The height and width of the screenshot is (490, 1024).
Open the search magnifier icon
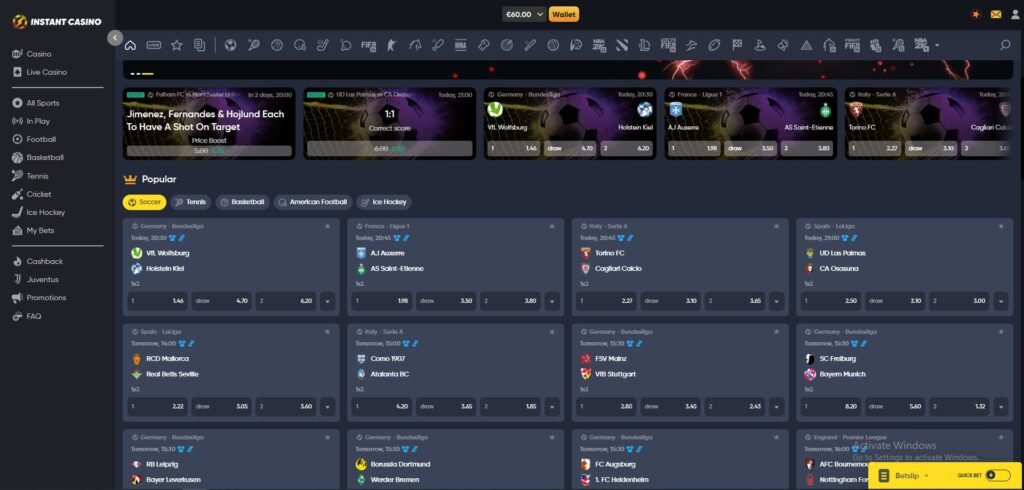(1005, 45)
